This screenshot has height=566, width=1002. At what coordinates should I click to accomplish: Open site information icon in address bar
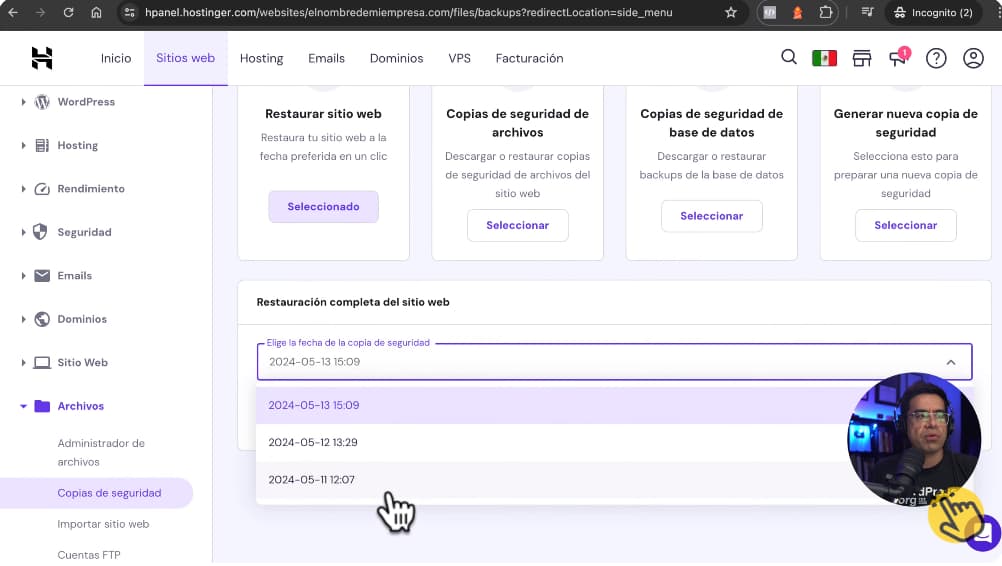coord(130,12)
